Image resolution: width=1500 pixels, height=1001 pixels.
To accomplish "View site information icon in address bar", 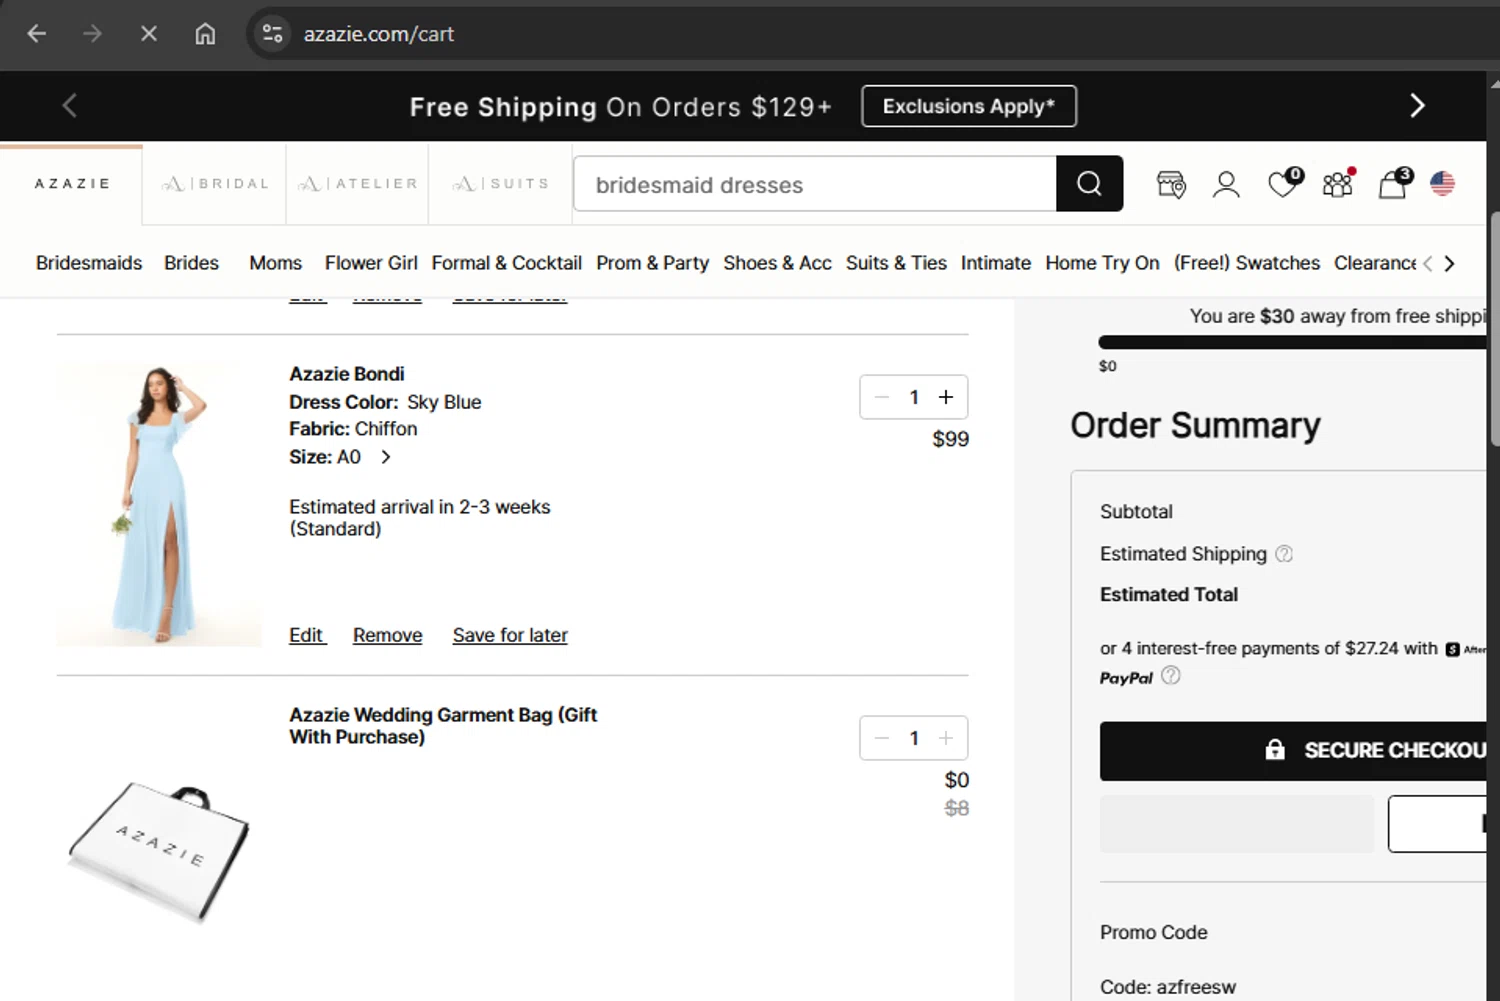I will 272,34.
